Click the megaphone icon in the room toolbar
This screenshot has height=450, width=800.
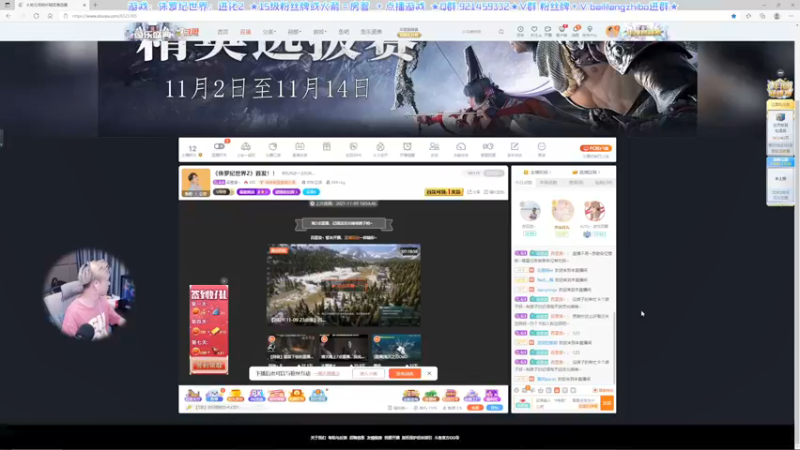[488, 147]
